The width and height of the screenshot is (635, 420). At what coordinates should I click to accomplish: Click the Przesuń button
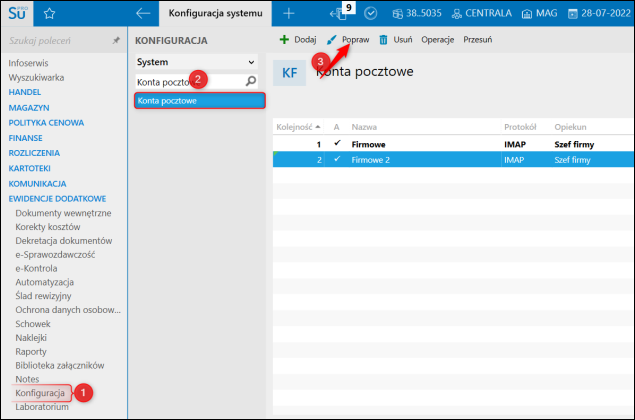pyautogui.click(x=477, y=40)
